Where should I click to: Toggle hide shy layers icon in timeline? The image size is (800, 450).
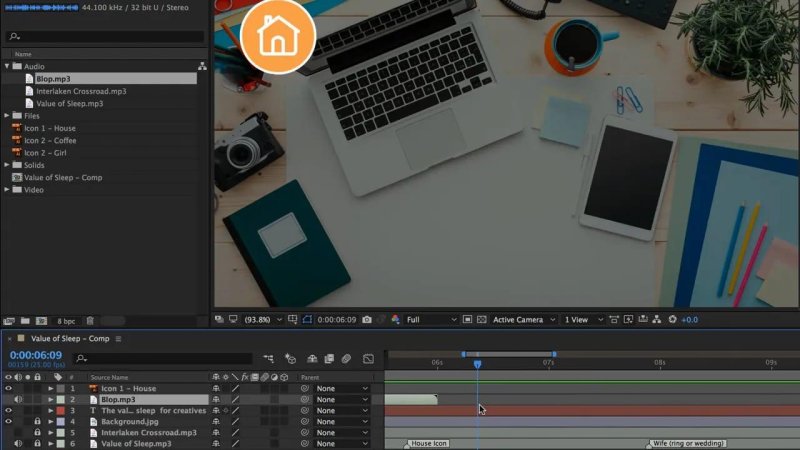312,359
